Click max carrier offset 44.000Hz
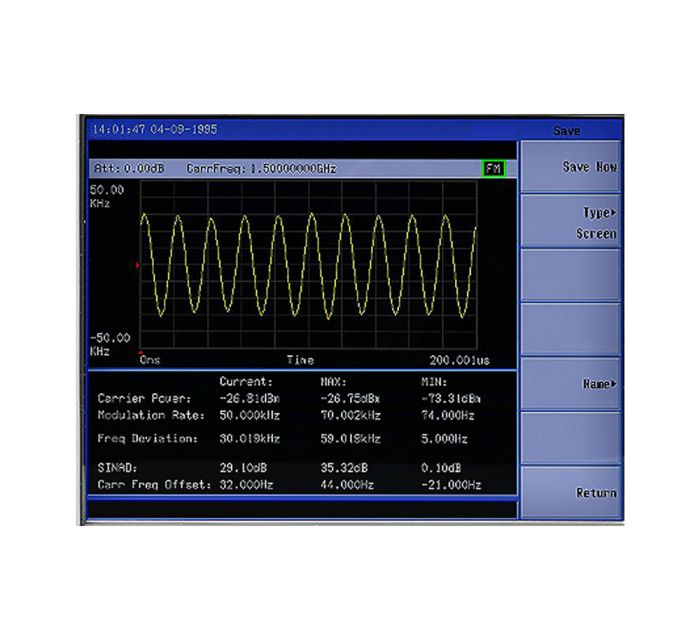This screenshot has height=640, width=700. (347, 485)
